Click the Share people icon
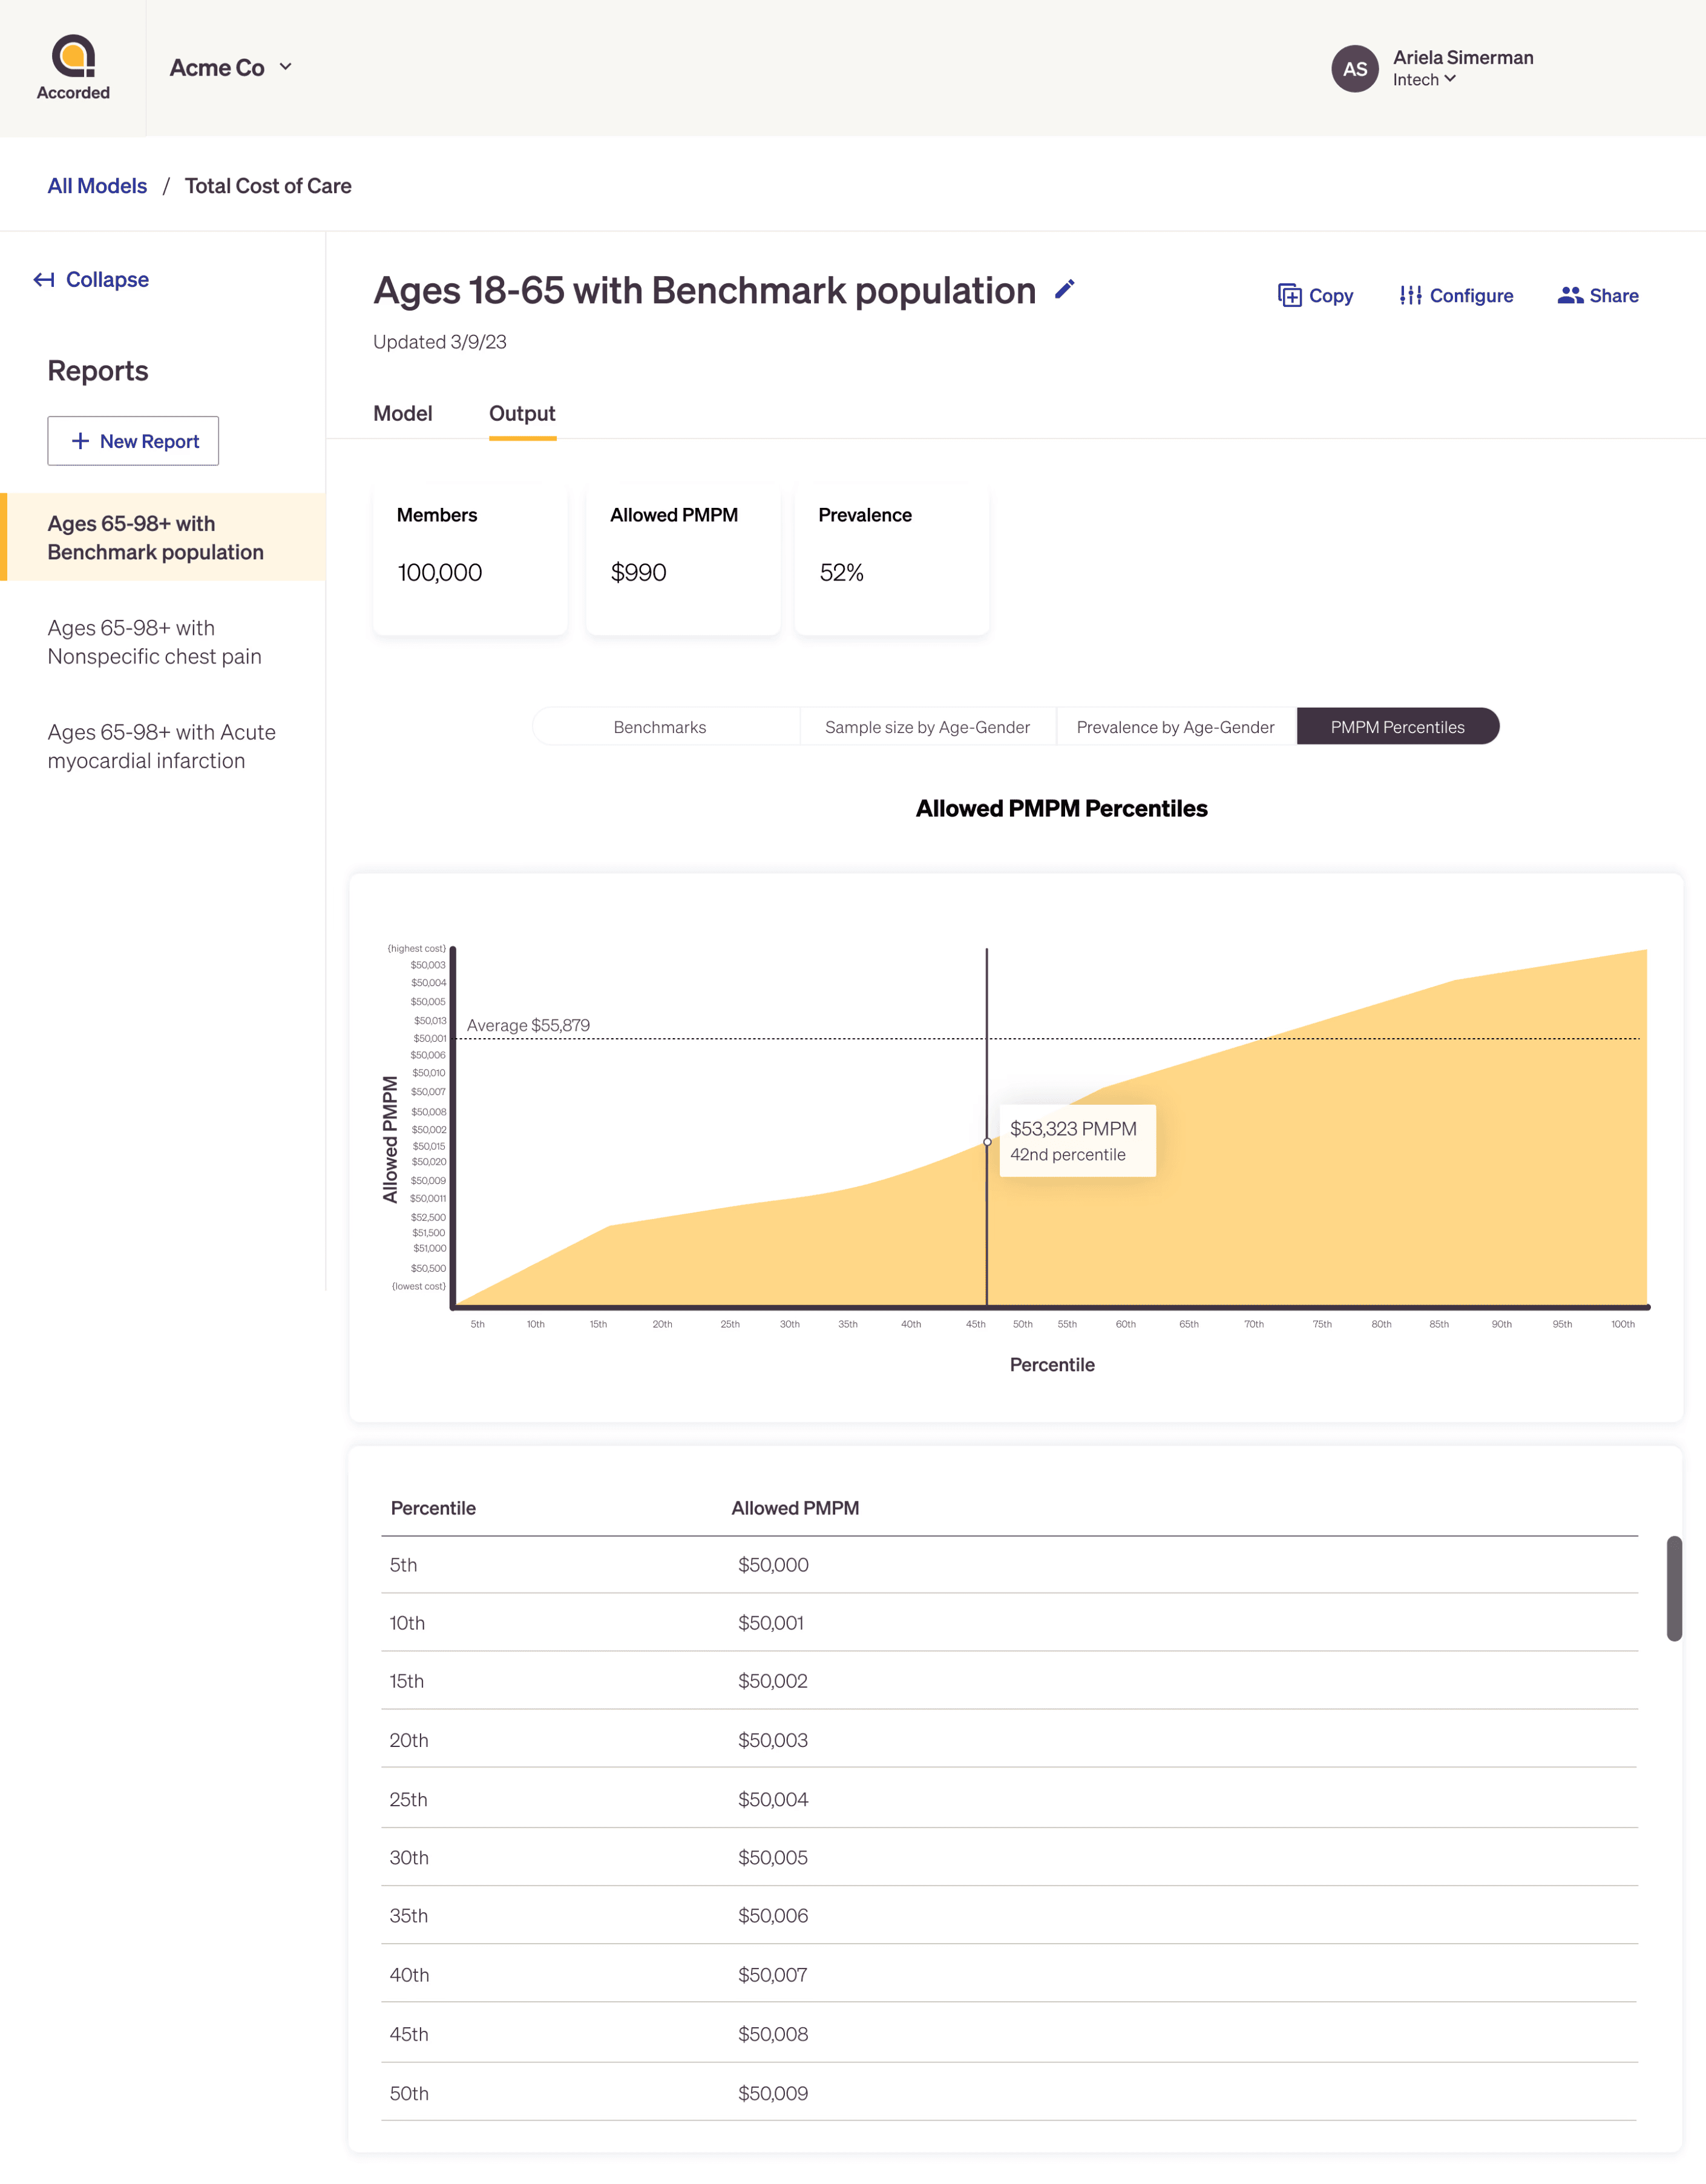This screenshot has width=1706, height=2184. tap(1570, 295)
